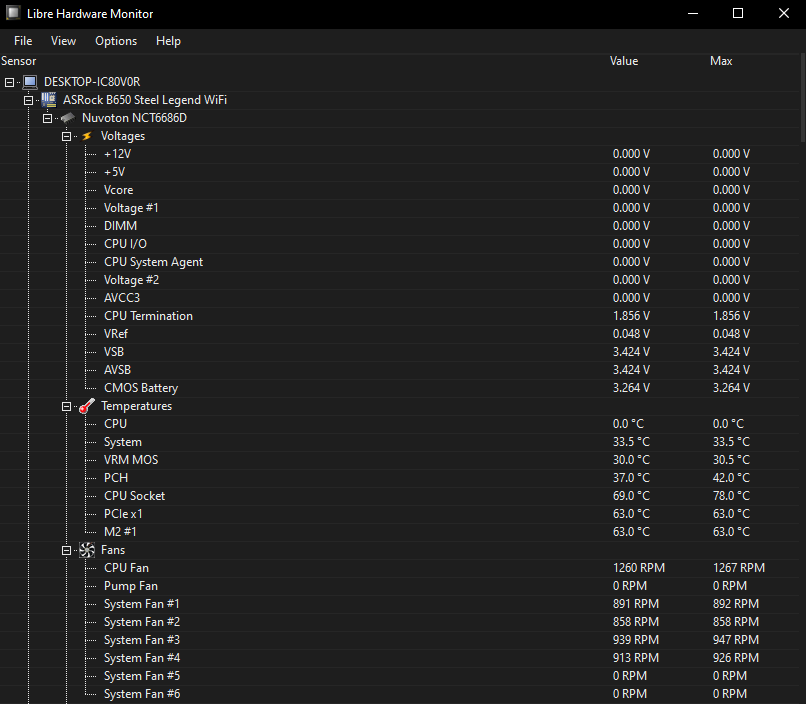Click the Max column header

pyautogui.click(x=721, y=61)
